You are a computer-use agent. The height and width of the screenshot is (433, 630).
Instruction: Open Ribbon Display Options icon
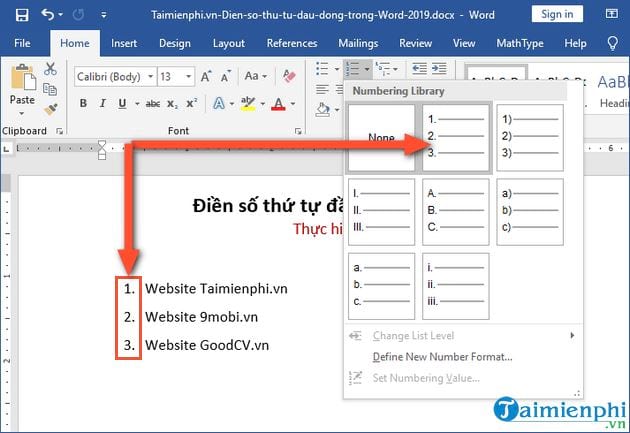point(612,14)
